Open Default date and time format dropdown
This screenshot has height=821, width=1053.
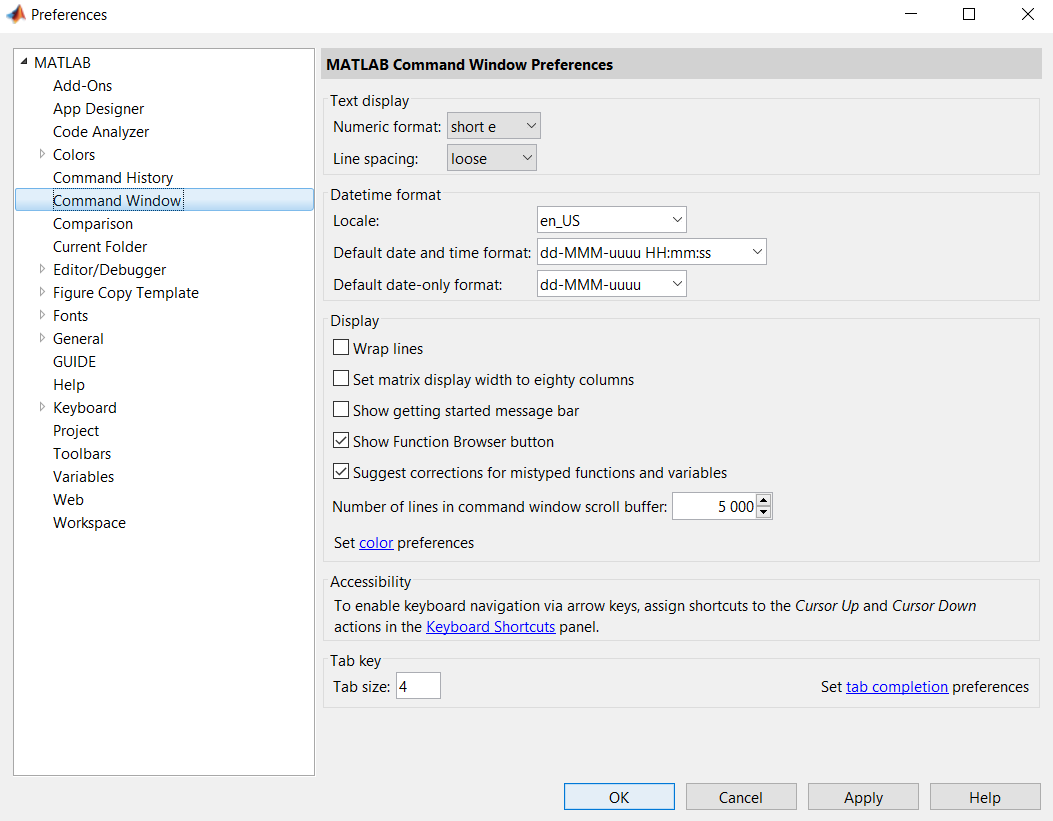click(651, 252)
